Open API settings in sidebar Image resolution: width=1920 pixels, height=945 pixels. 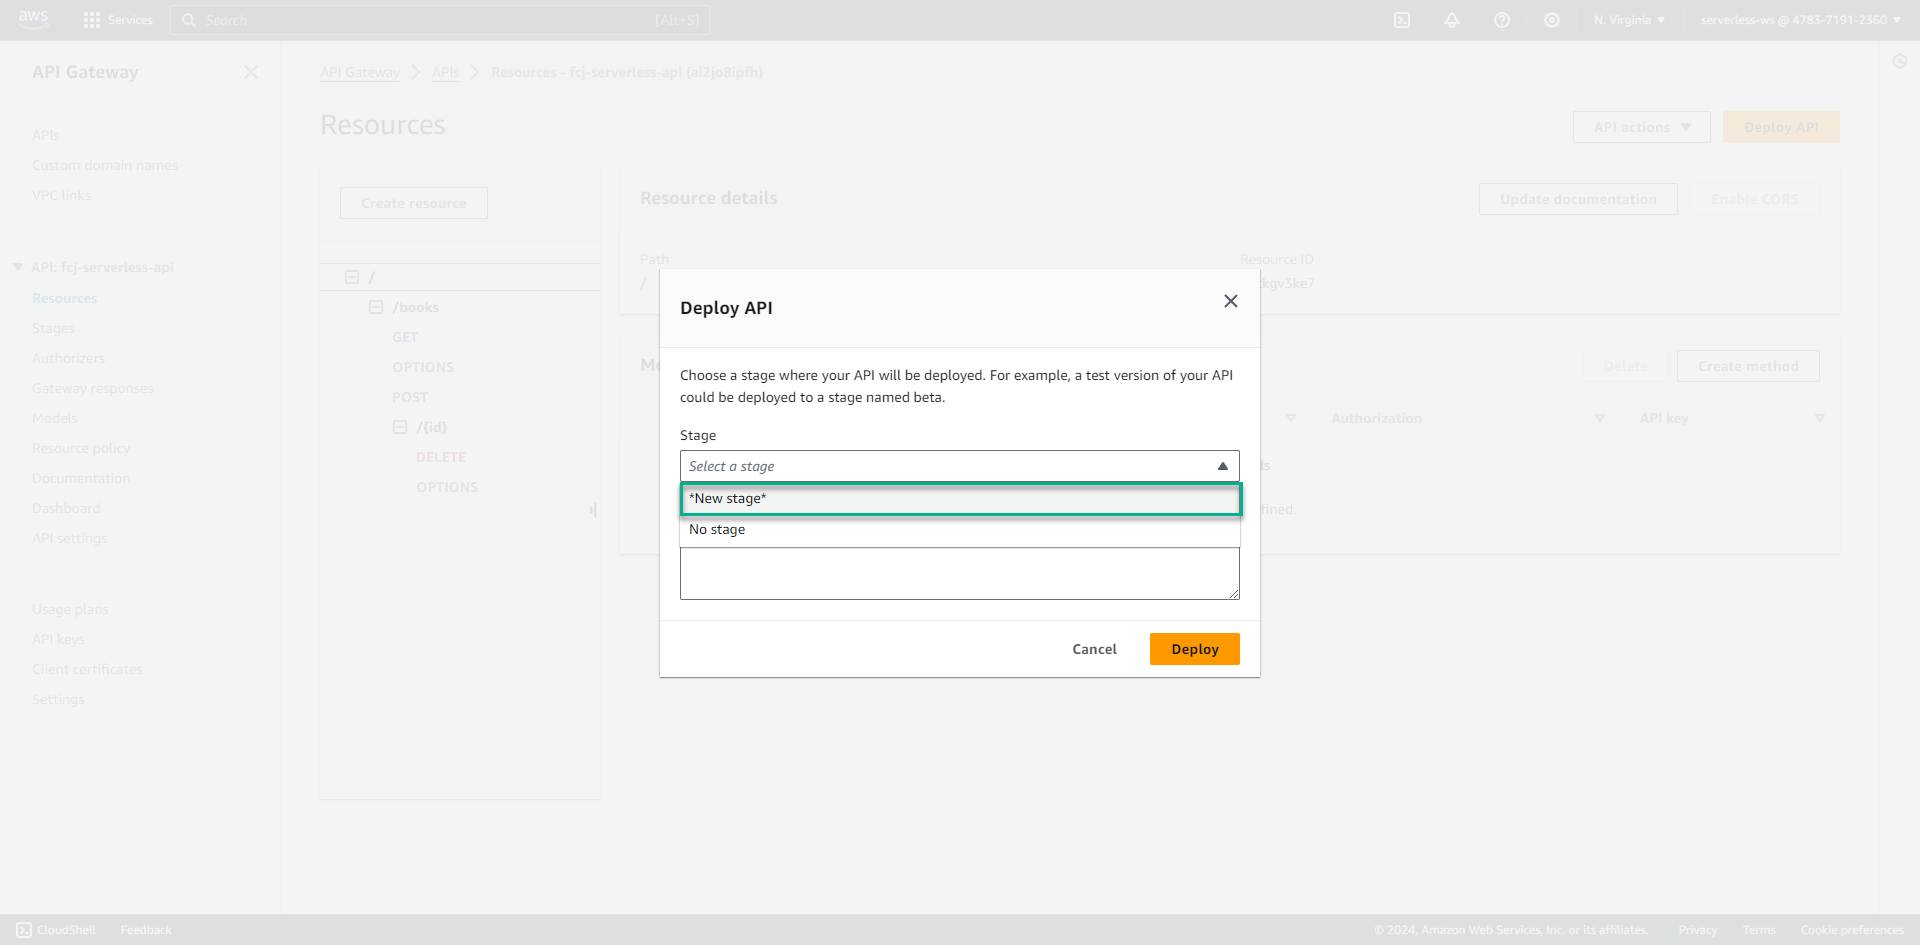[x=70, y=538]
